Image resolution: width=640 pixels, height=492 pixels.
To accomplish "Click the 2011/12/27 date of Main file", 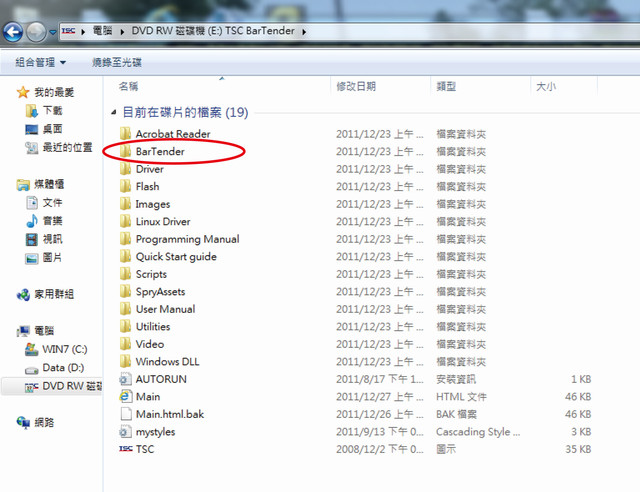I will (380, 396).
